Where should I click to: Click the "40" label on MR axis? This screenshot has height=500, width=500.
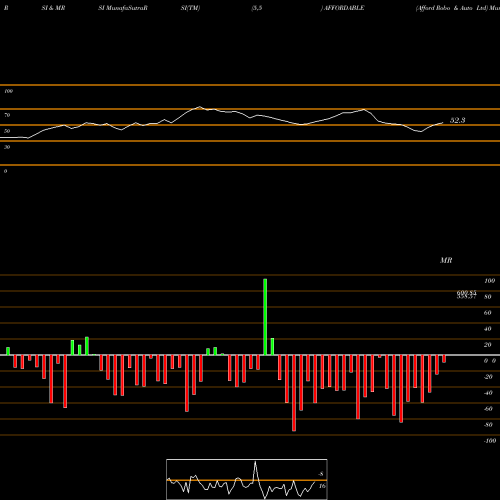click(x=487, y=329)
